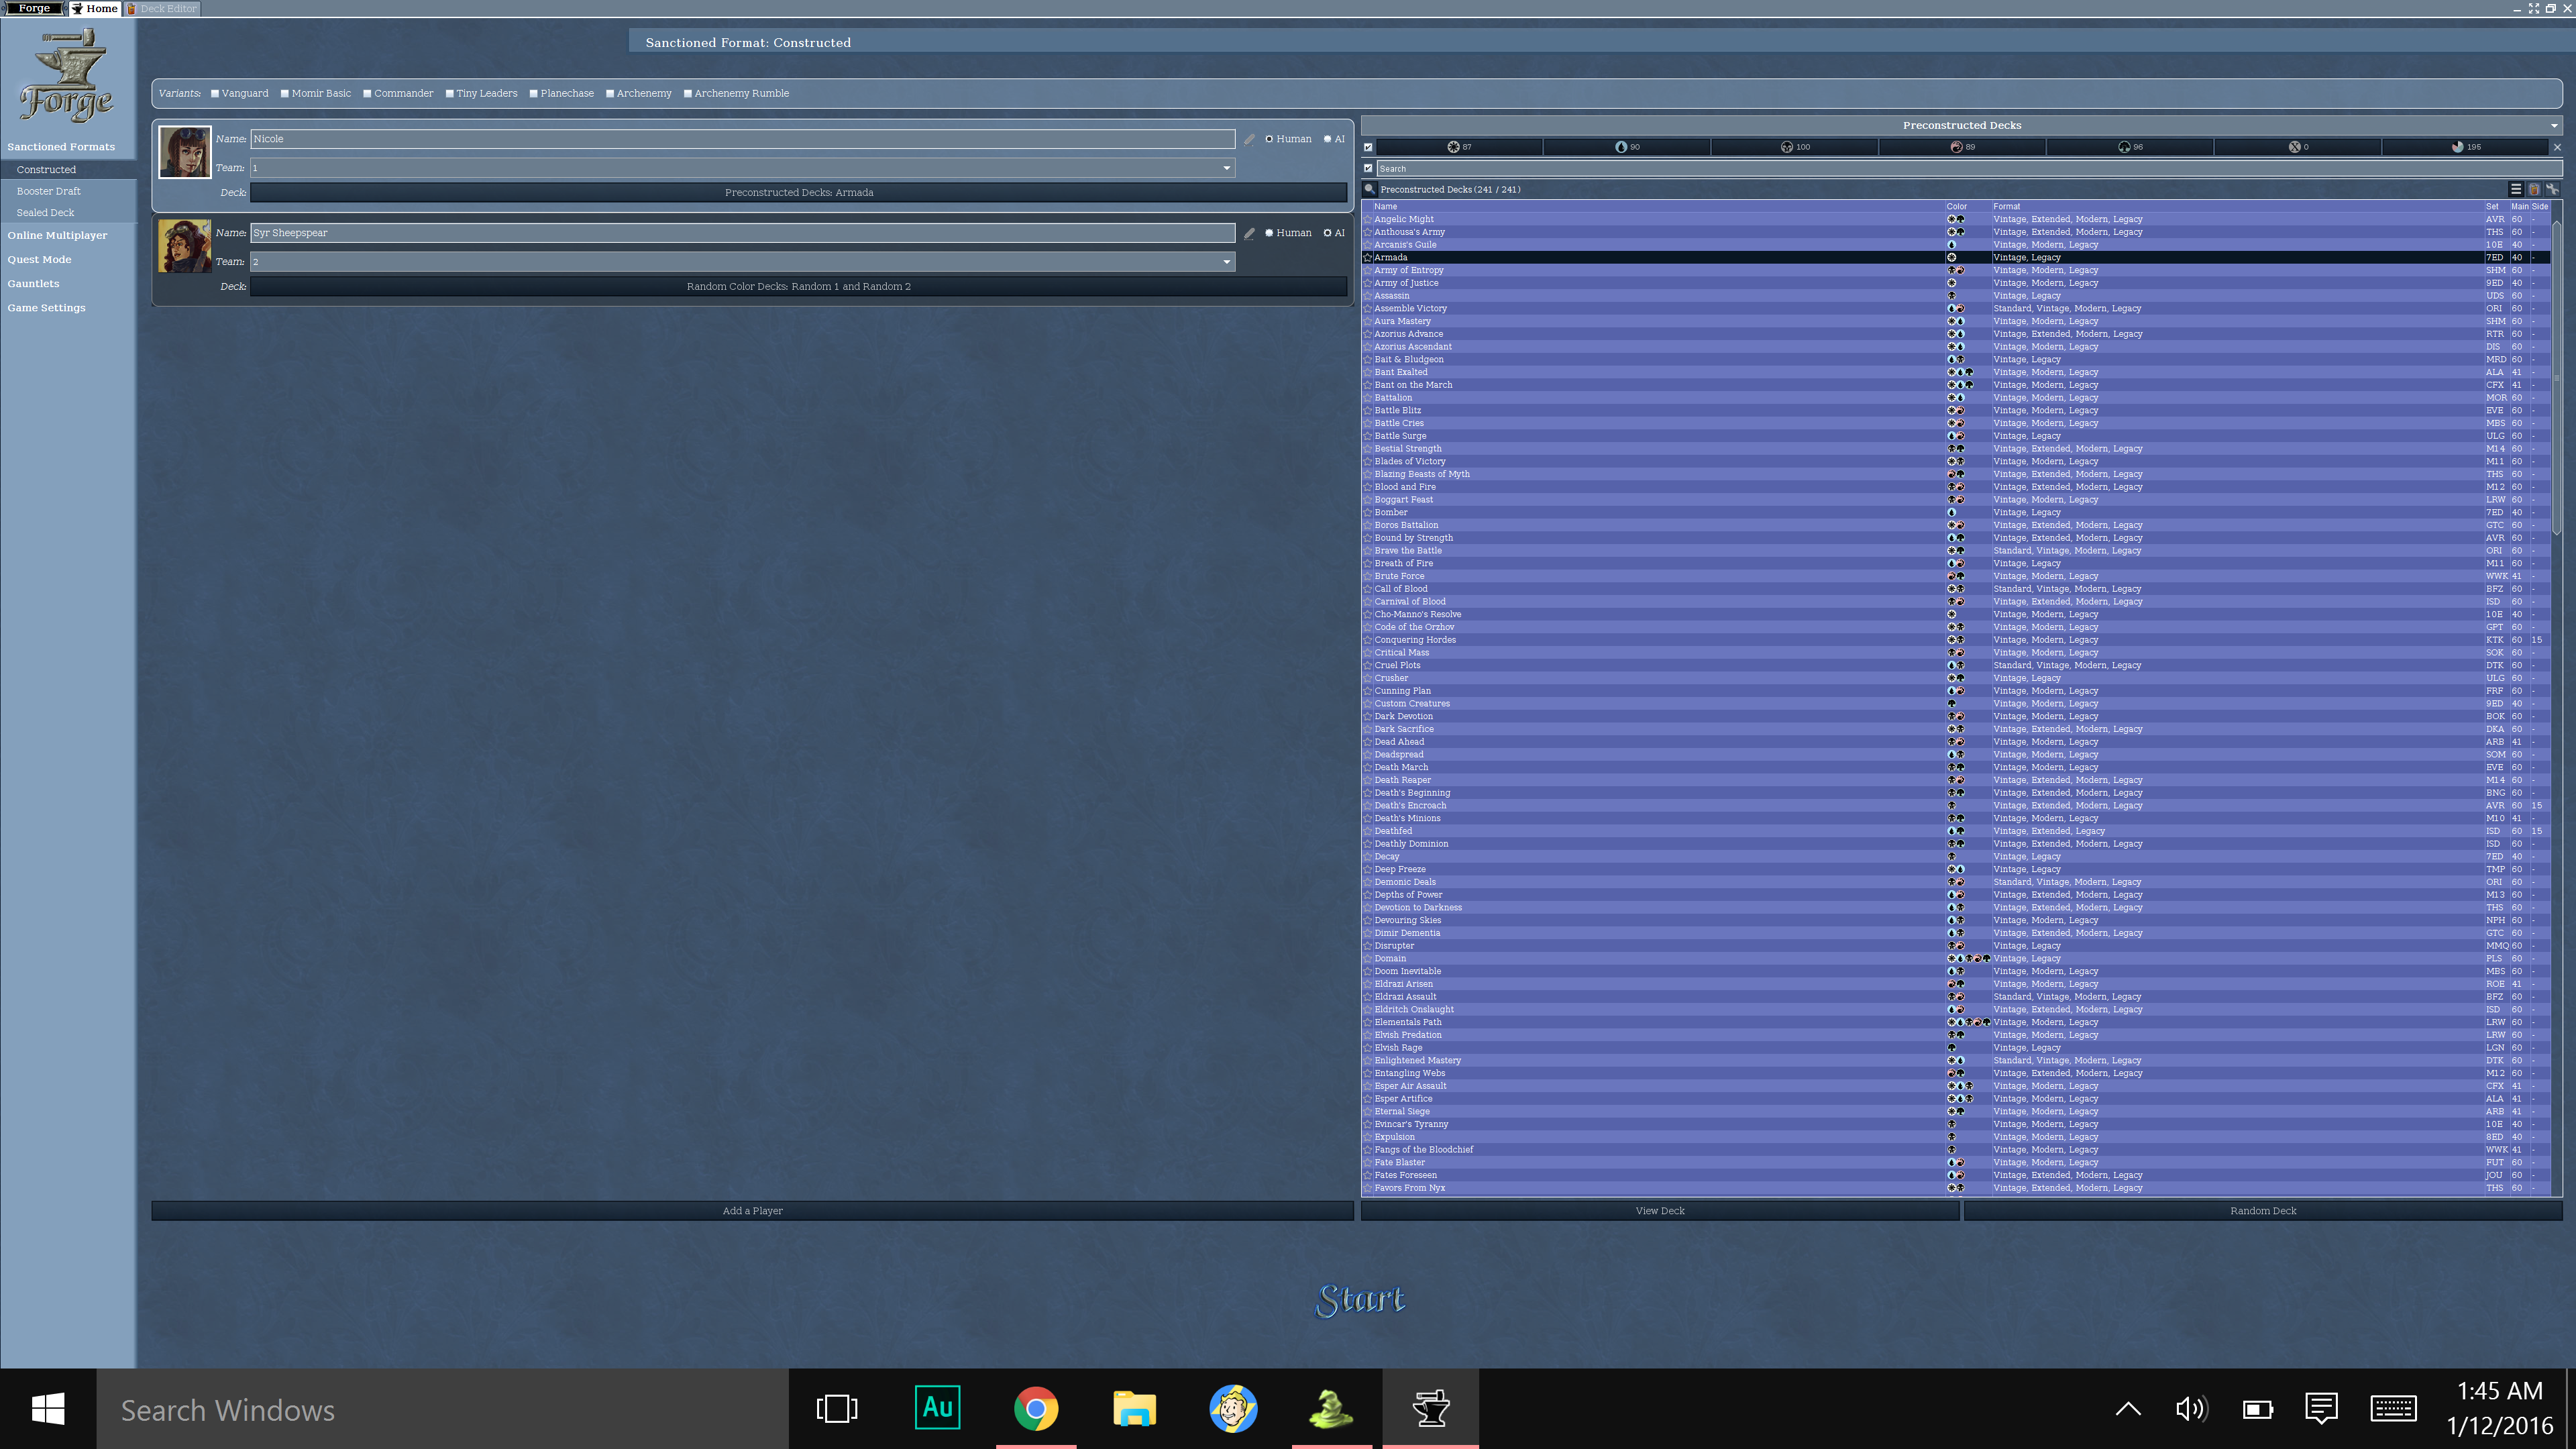The image size is (2576, 1449).
Task: Open the Forge menu
Action: tap(34, 8)
